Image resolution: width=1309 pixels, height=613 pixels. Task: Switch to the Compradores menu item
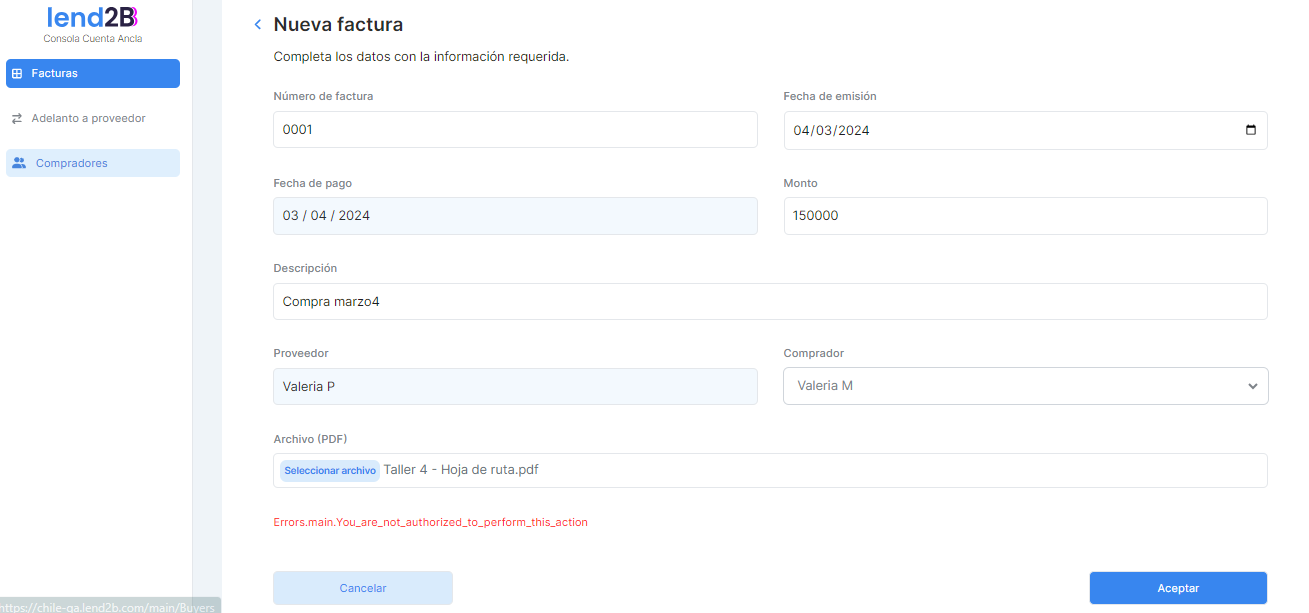click(x=72, y=163)
